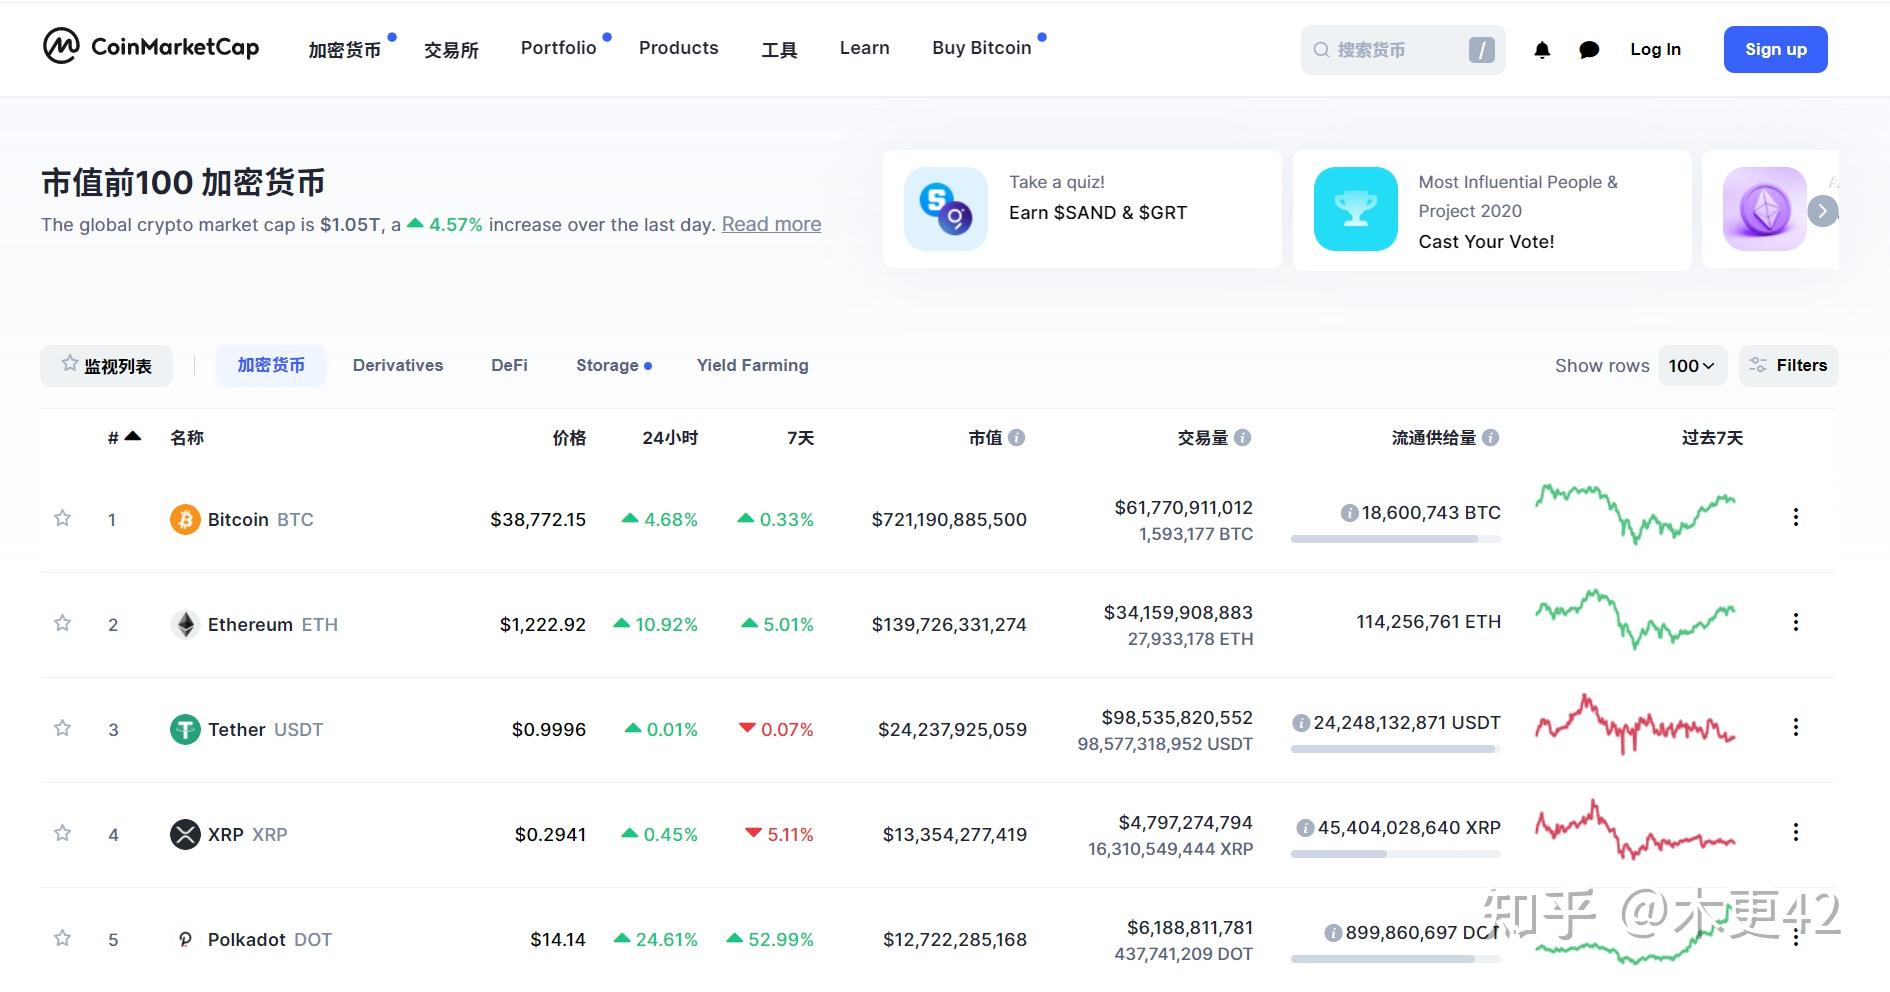Star Polkadot to add to watchlist
Viewport: 1890px width, 992px height.
(x=62, y=938)
